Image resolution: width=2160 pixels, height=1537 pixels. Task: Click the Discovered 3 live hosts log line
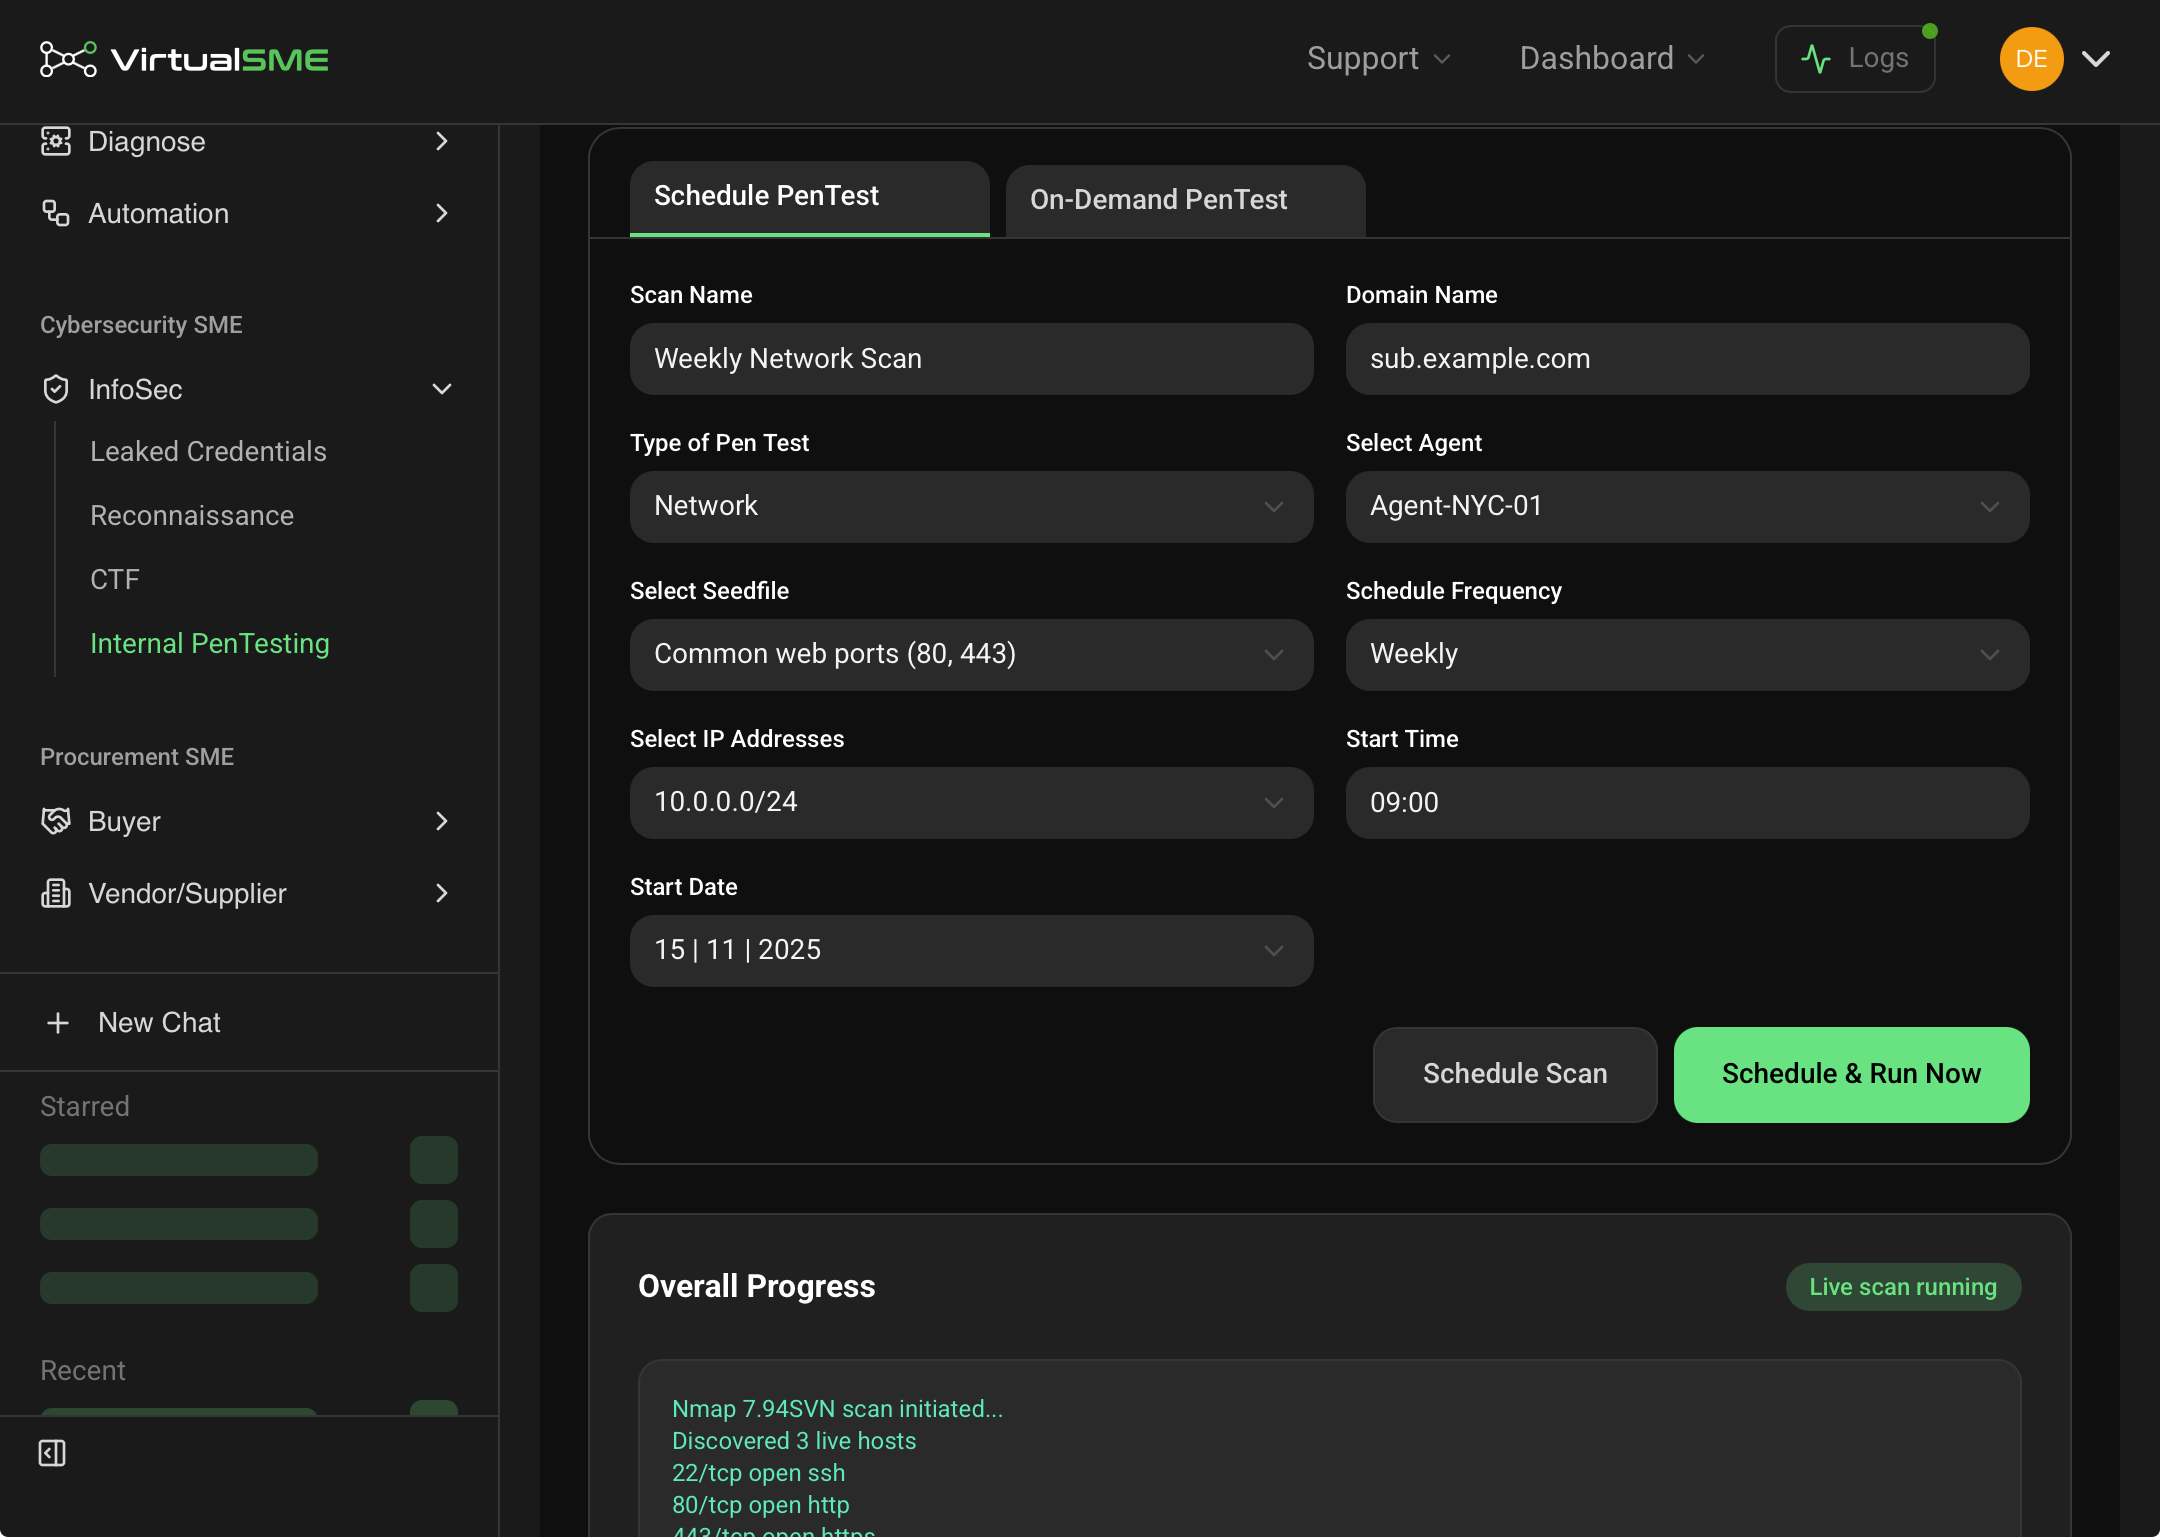794,1441
